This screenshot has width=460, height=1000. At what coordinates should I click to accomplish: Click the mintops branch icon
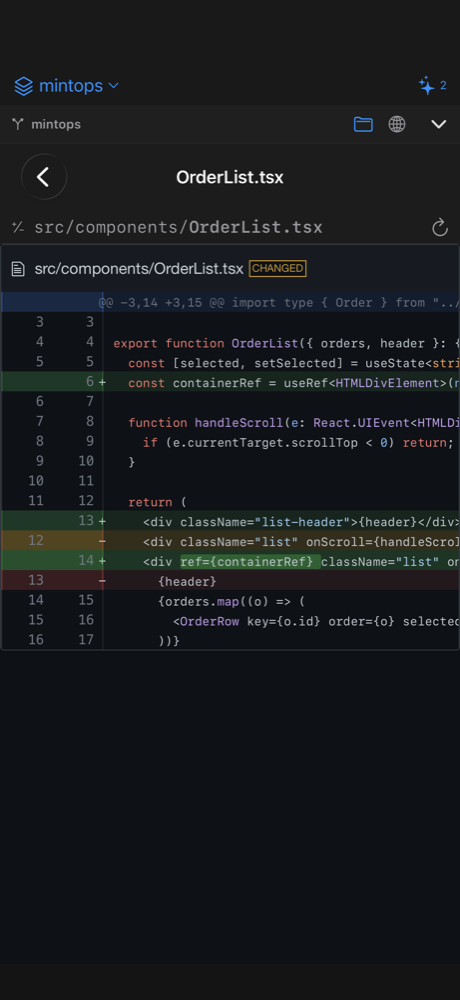18,124
